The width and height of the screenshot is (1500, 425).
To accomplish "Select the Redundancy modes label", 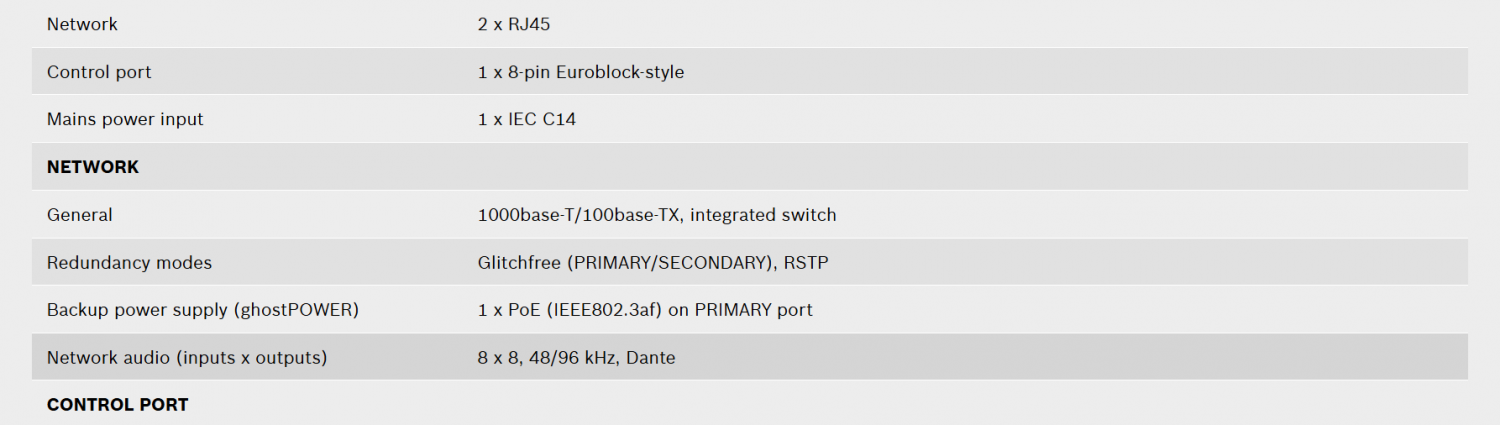I will pos(129,263).
